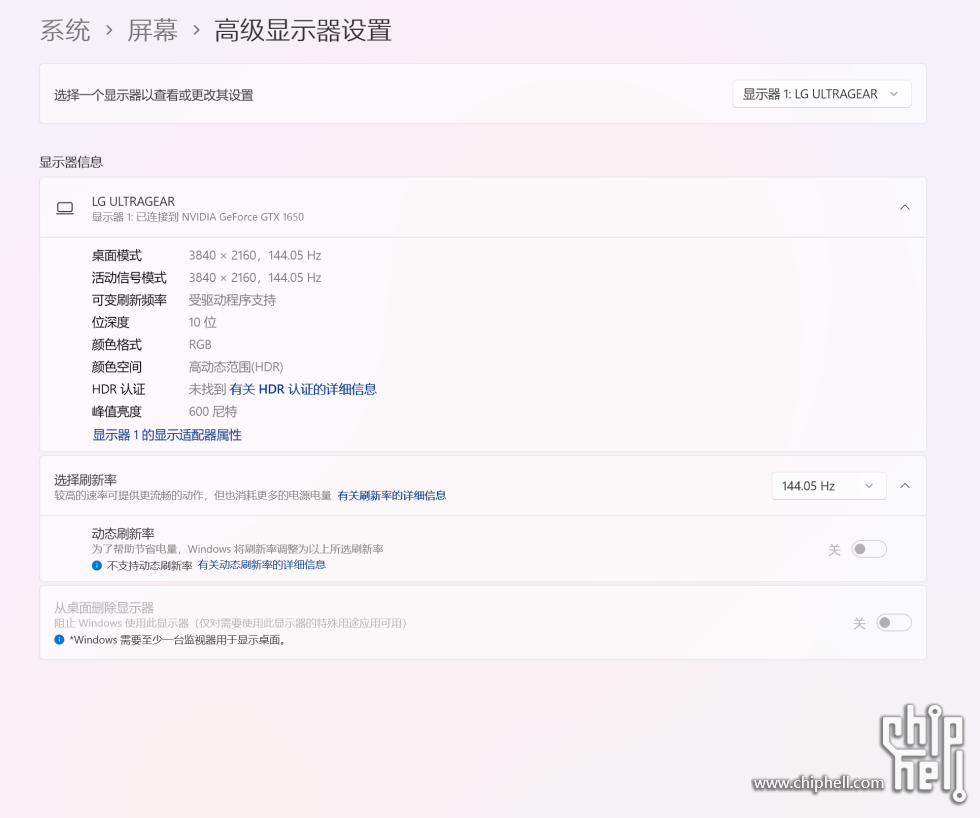Open 有关动态刷新率的详细信息 link

tap(262, 565)
